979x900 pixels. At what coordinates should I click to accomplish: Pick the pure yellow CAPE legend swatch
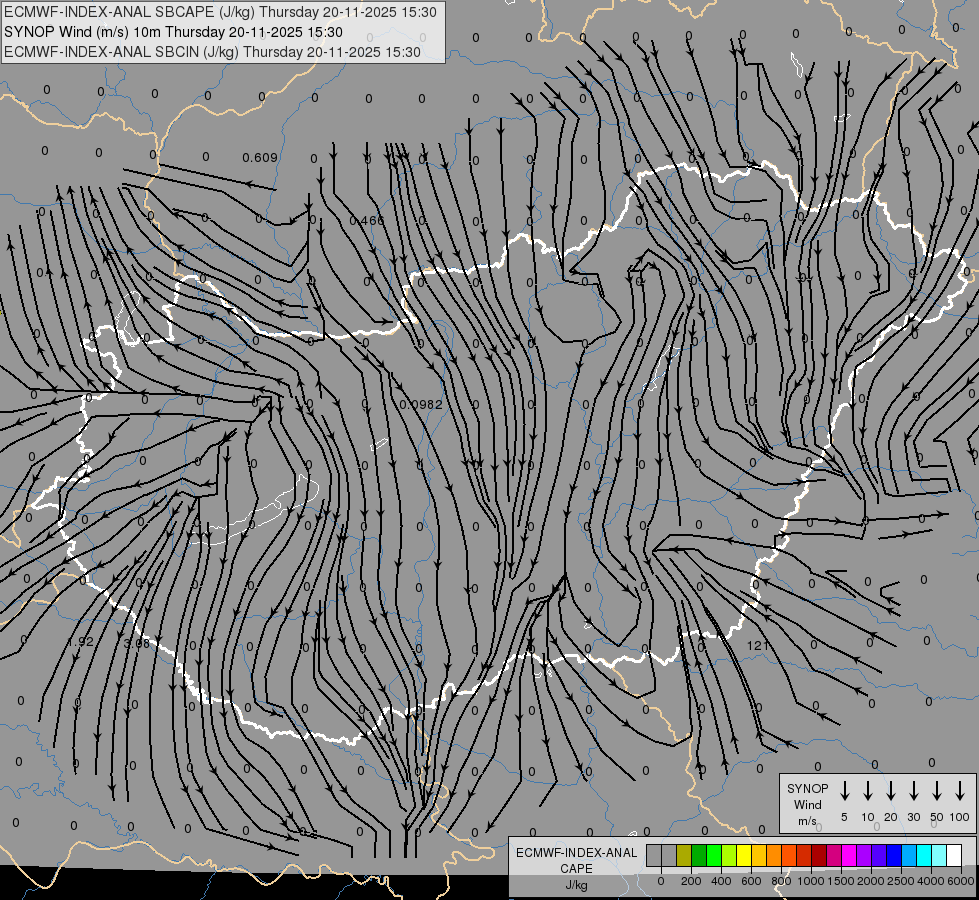coord(744,855)
